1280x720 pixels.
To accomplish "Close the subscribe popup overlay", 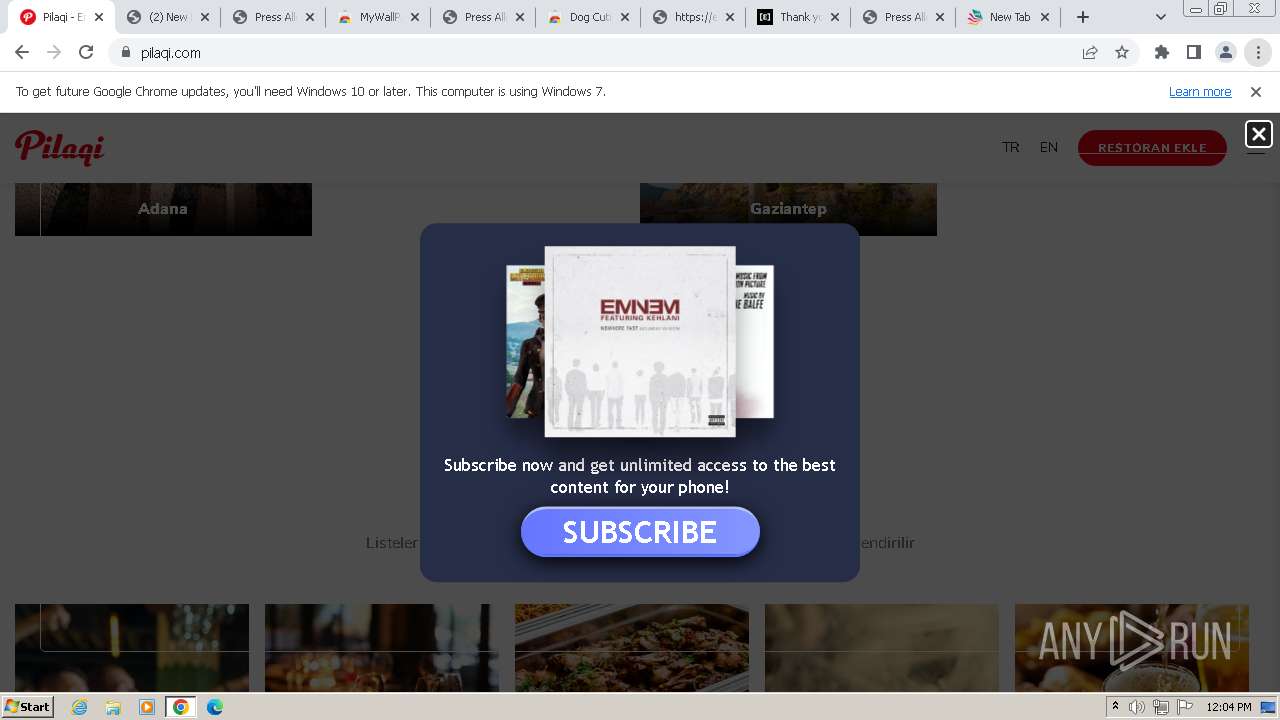I will tap(1258, 134).
